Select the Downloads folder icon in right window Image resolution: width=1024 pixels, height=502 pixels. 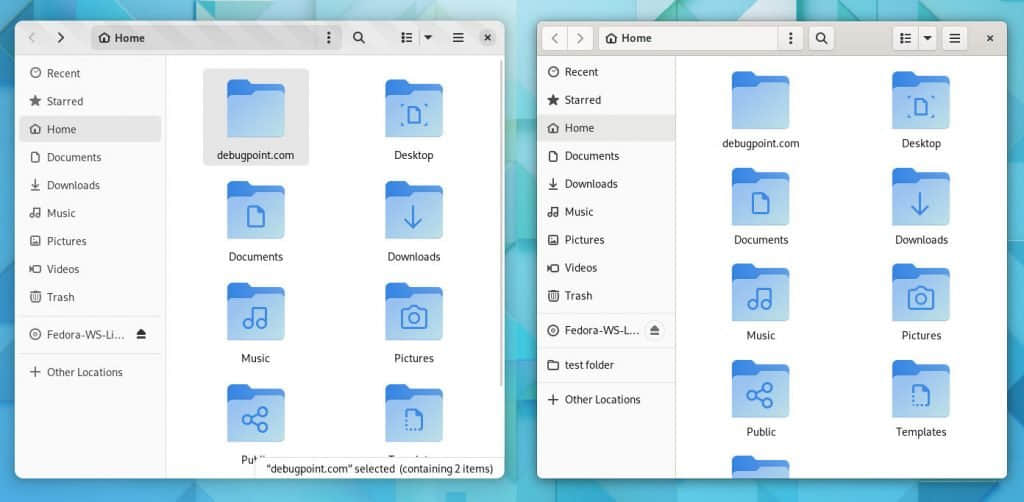click(921, 196)
